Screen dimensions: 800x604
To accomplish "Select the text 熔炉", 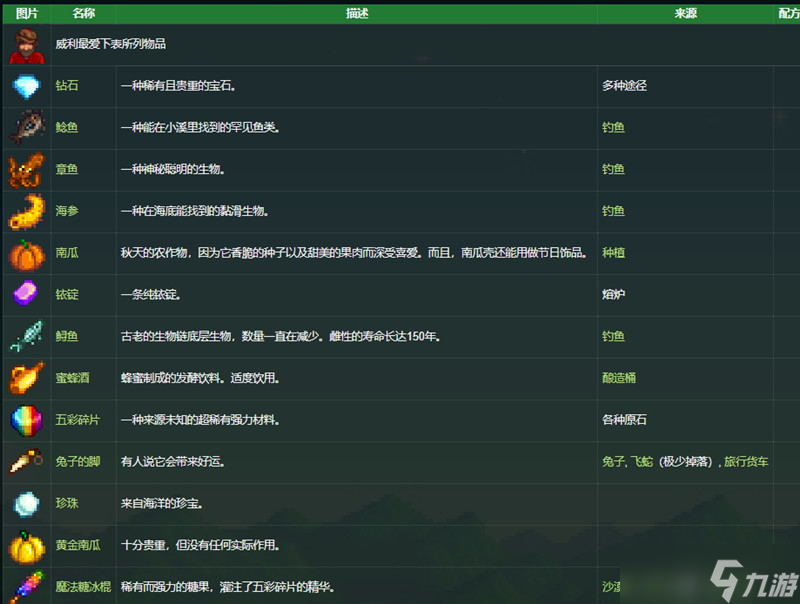I will click(x=613, y=294).
